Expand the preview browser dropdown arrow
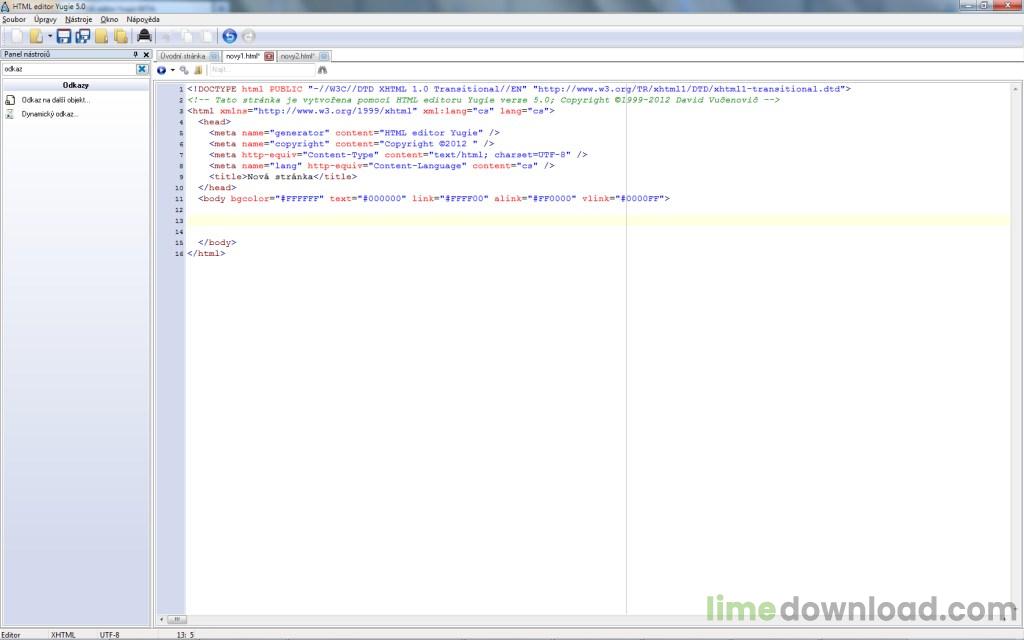1024x640 pixels. click(x=172, y=70)
